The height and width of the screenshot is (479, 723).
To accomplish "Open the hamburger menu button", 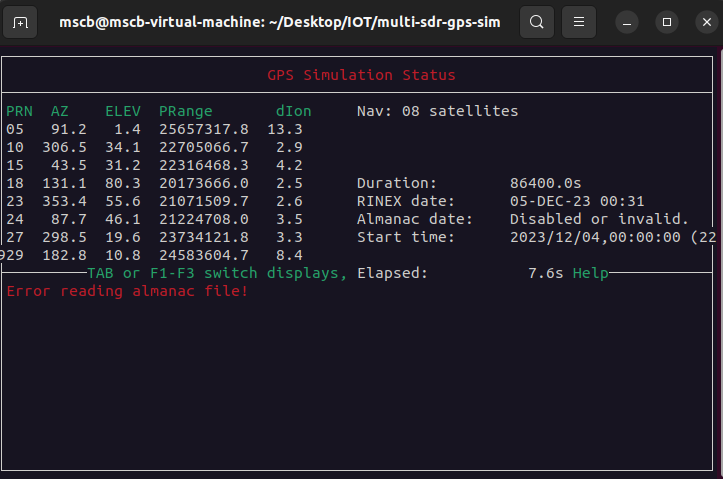I will [579, 22].
